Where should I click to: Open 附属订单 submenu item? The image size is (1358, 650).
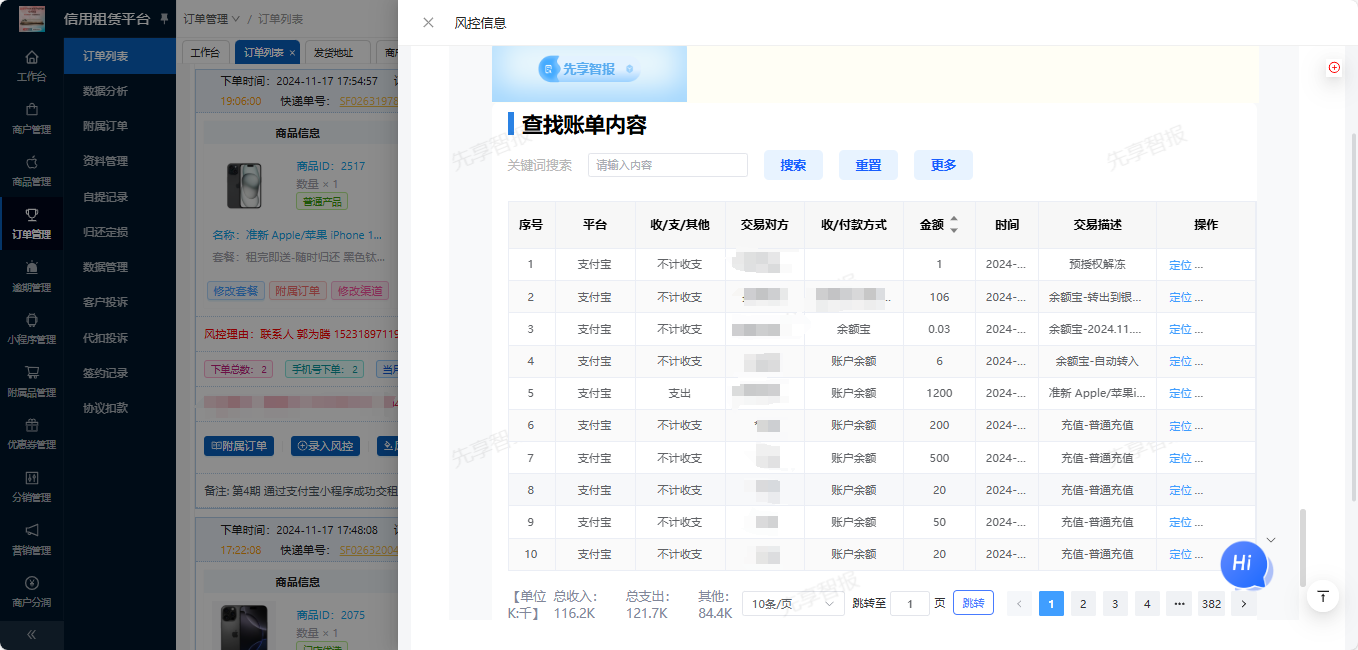tap(120, 126)
